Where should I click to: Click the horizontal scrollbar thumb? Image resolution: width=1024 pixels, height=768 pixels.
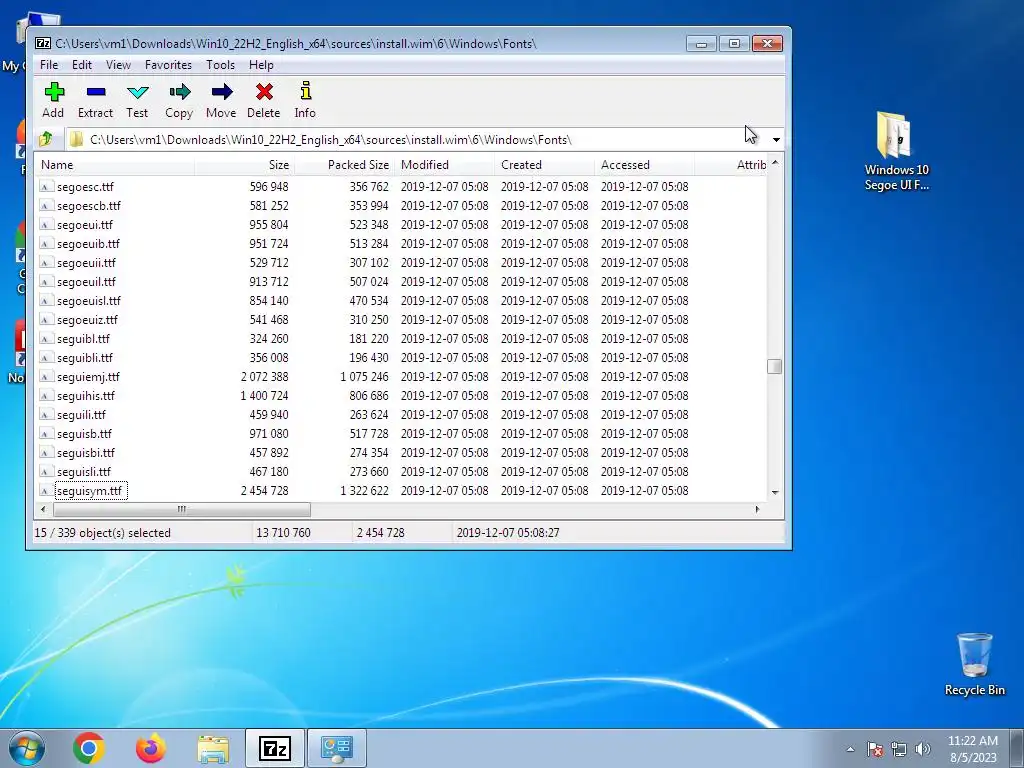(x=182, y=509)
